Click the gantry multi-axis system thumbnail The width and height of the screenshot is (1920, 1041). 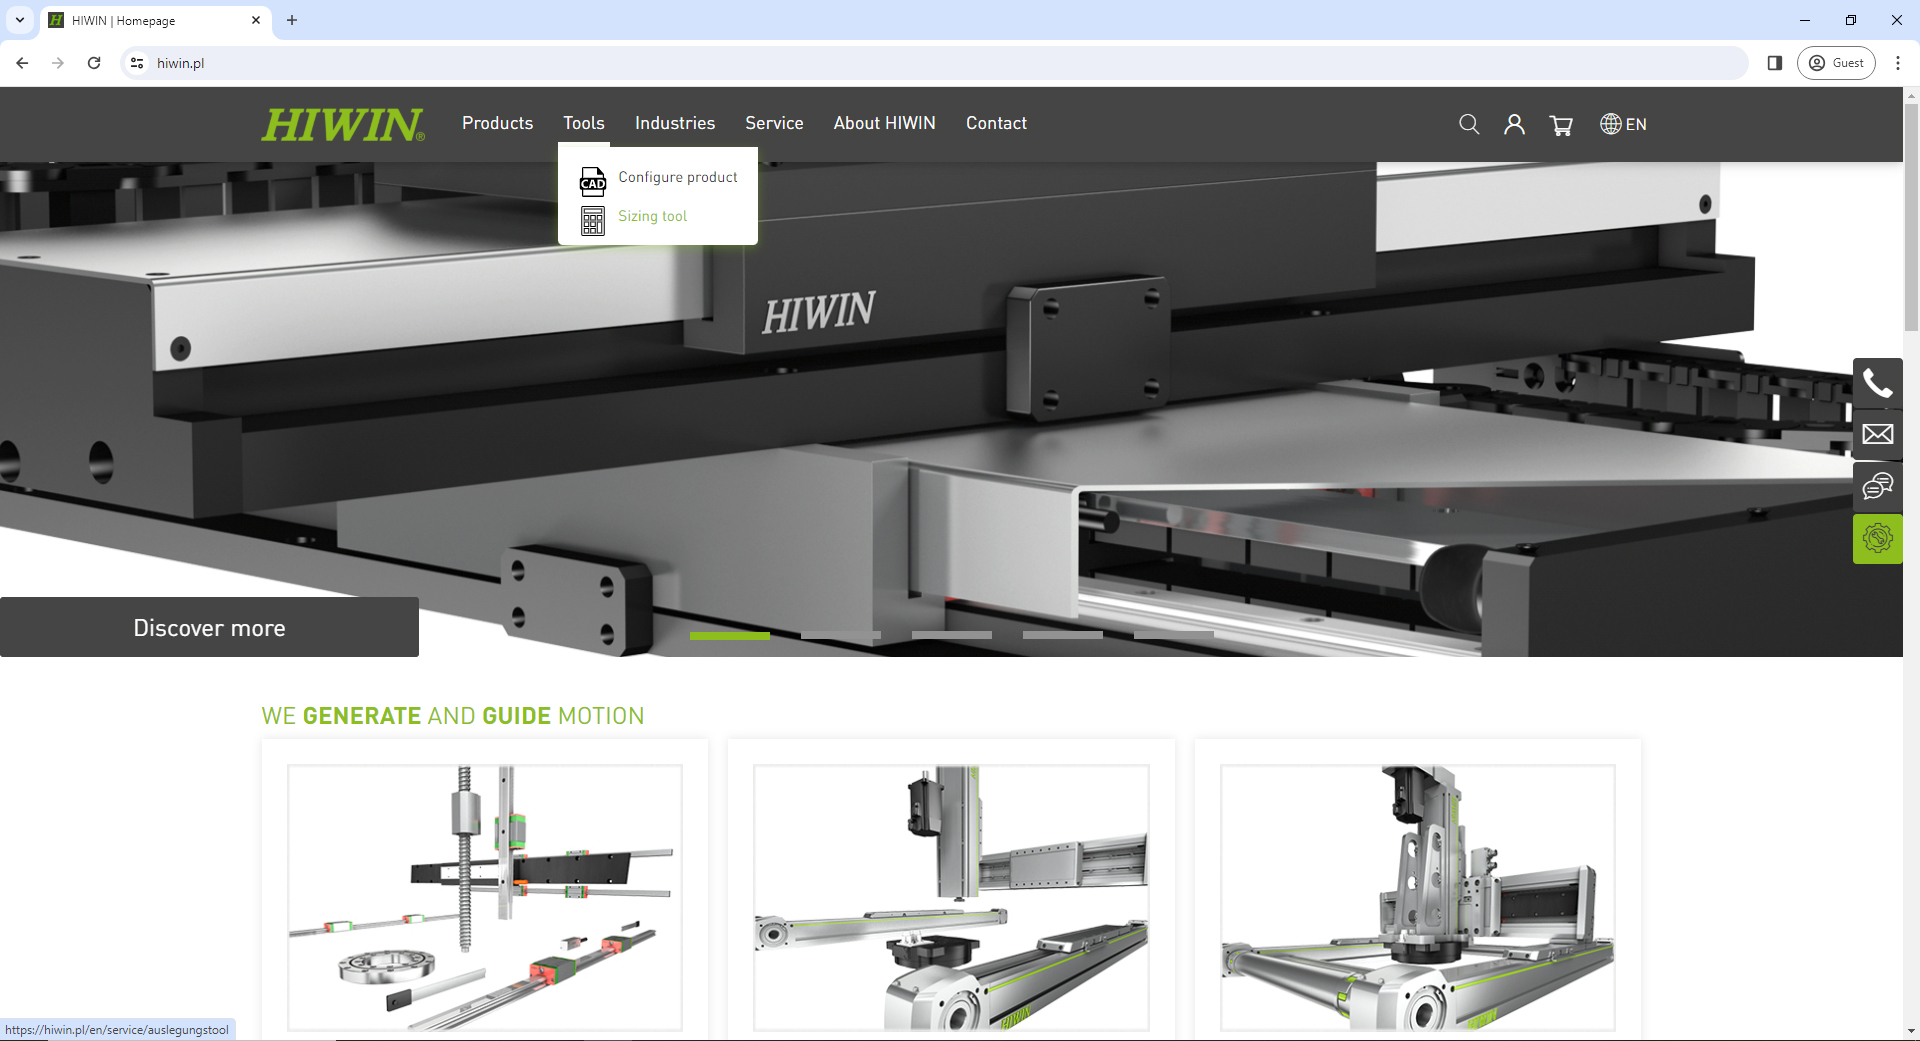(1418, 897)
